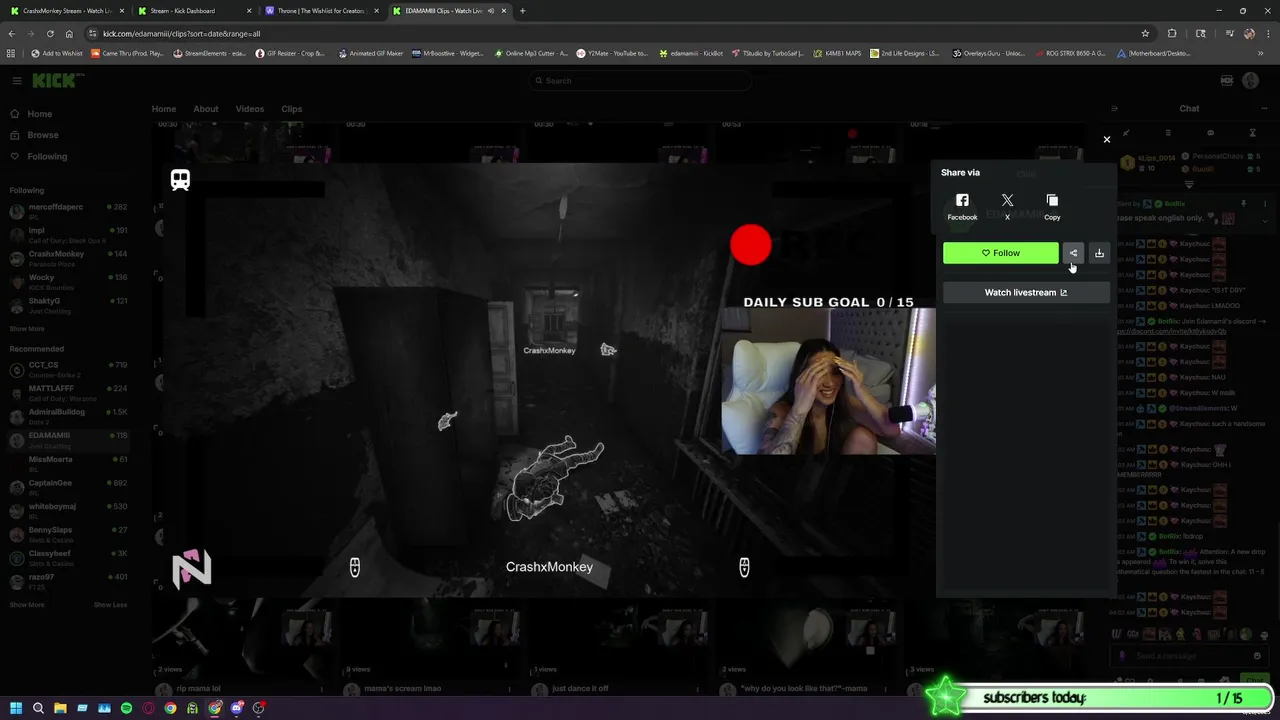Reload the page

tap(50, 33)
